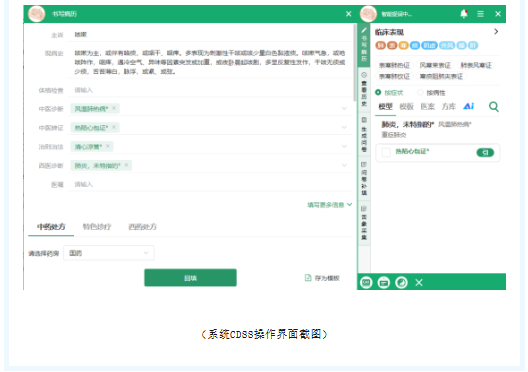
Task: Tick the checkbox next to 热陷心包证
Action: [x=386, y=152]
